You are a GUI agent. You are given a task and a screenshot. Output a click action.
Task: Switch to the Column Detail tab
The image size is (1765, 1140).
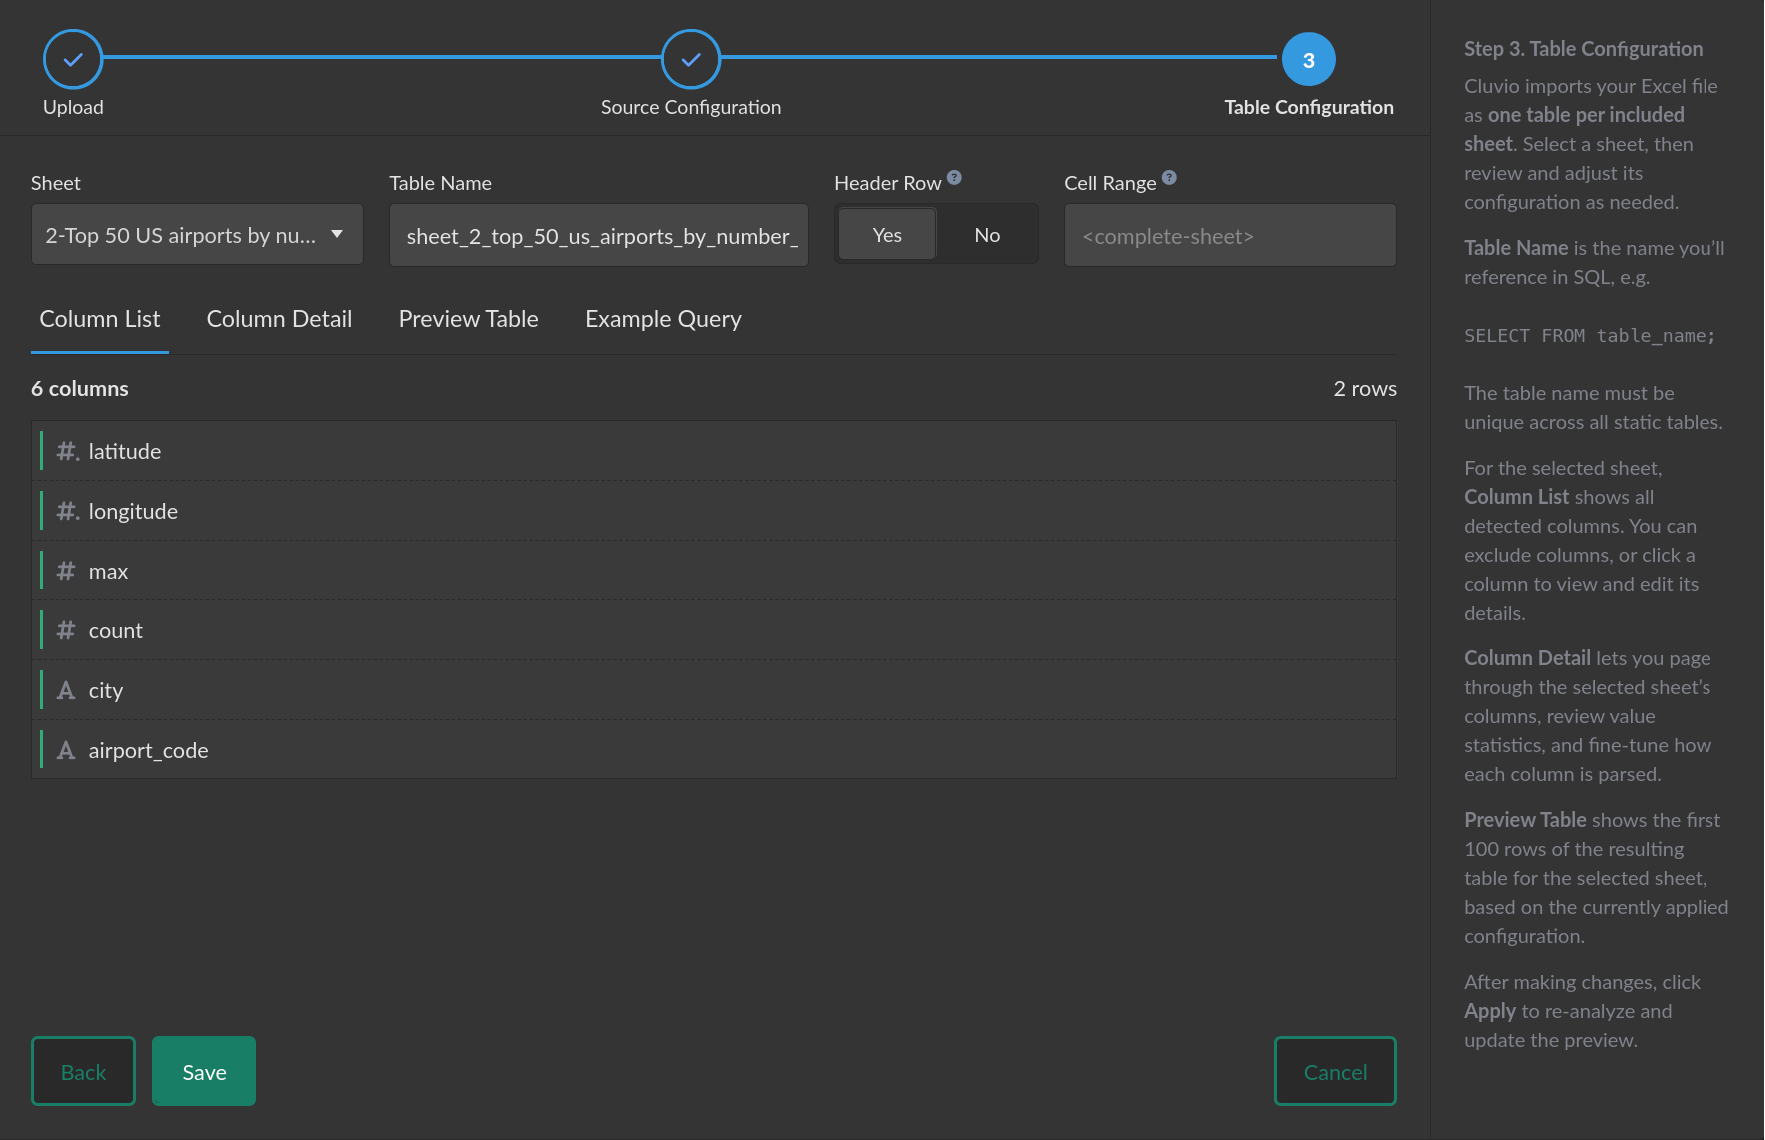pos(279,319)
